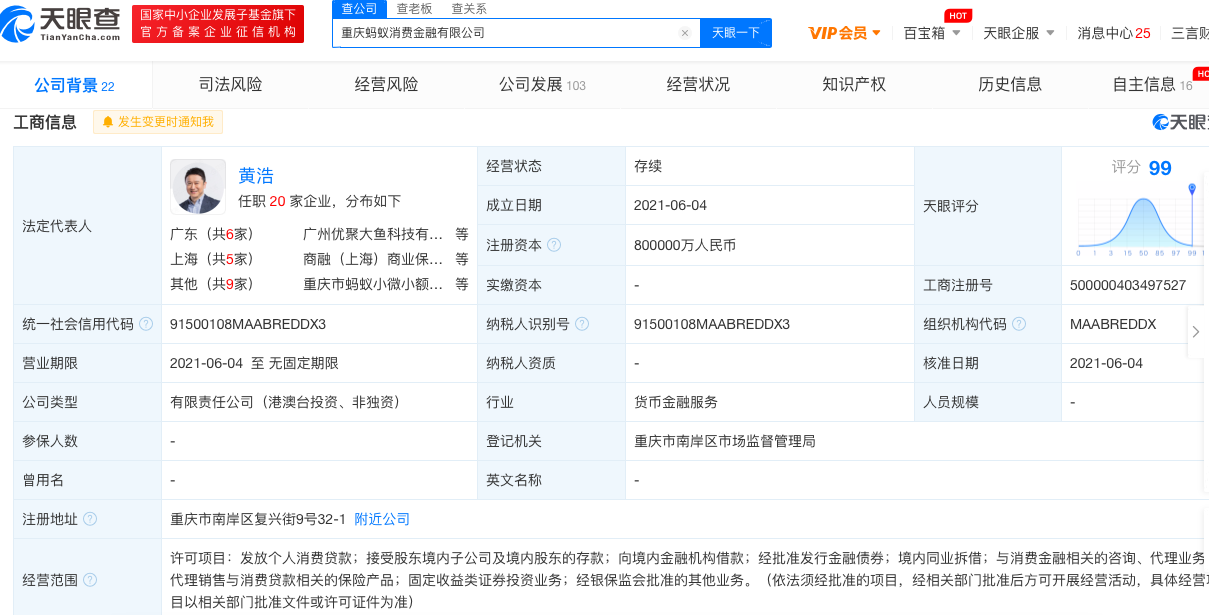Image resolution: width=1209 pixels, height=615 pixels.
Task: Open the 司法风险 tab
Action: [x=230, y=85]
